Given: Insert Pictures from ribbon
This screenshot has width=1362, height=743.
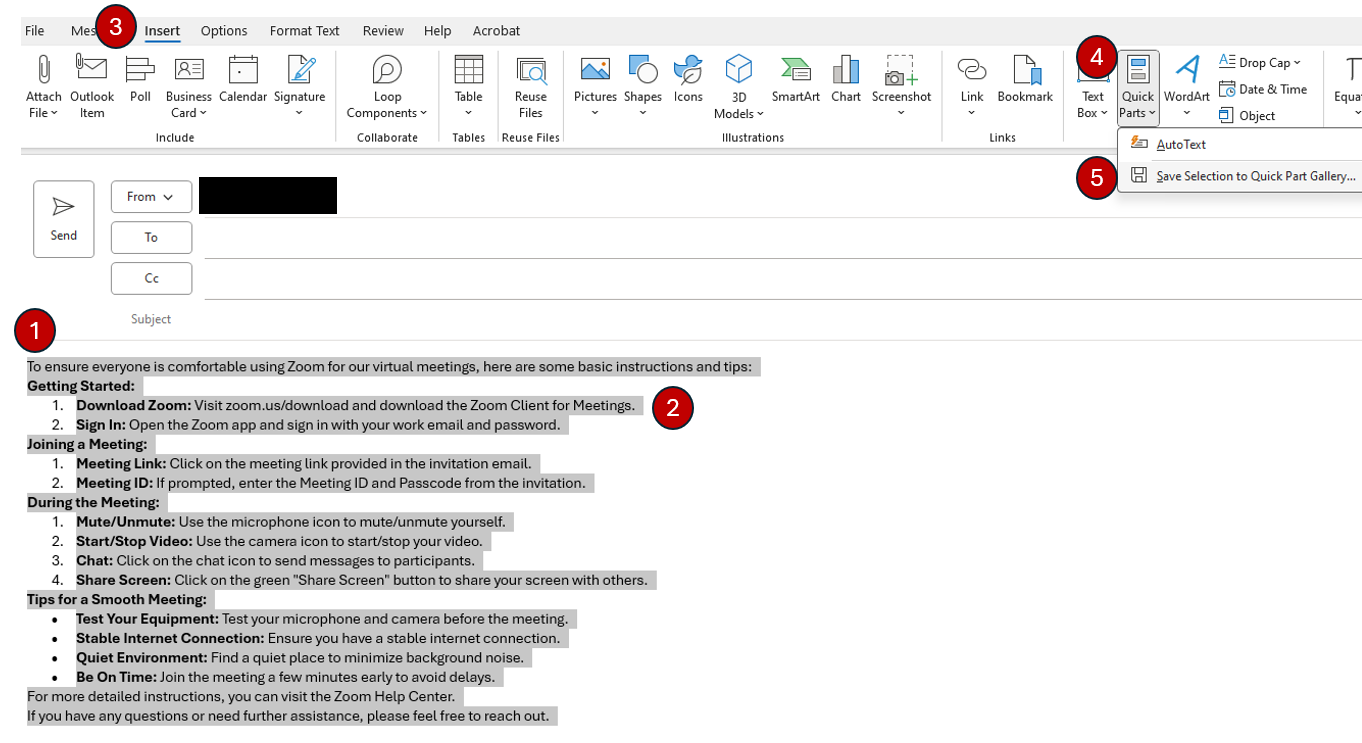Looking at the screenshot, I should (x=595, y=86).
